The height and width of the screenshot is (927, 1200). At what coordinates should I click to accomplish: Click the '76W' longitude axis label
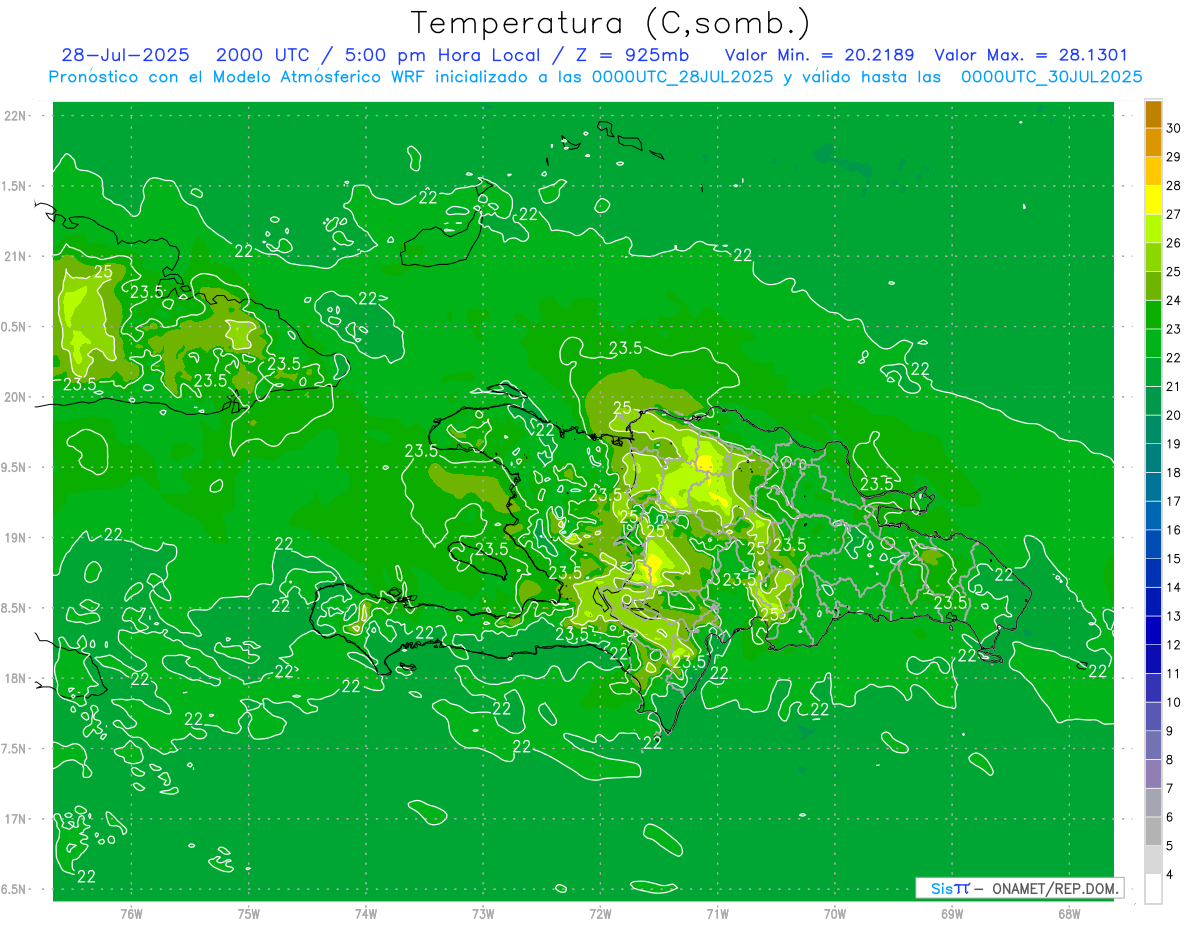point(131,913)
